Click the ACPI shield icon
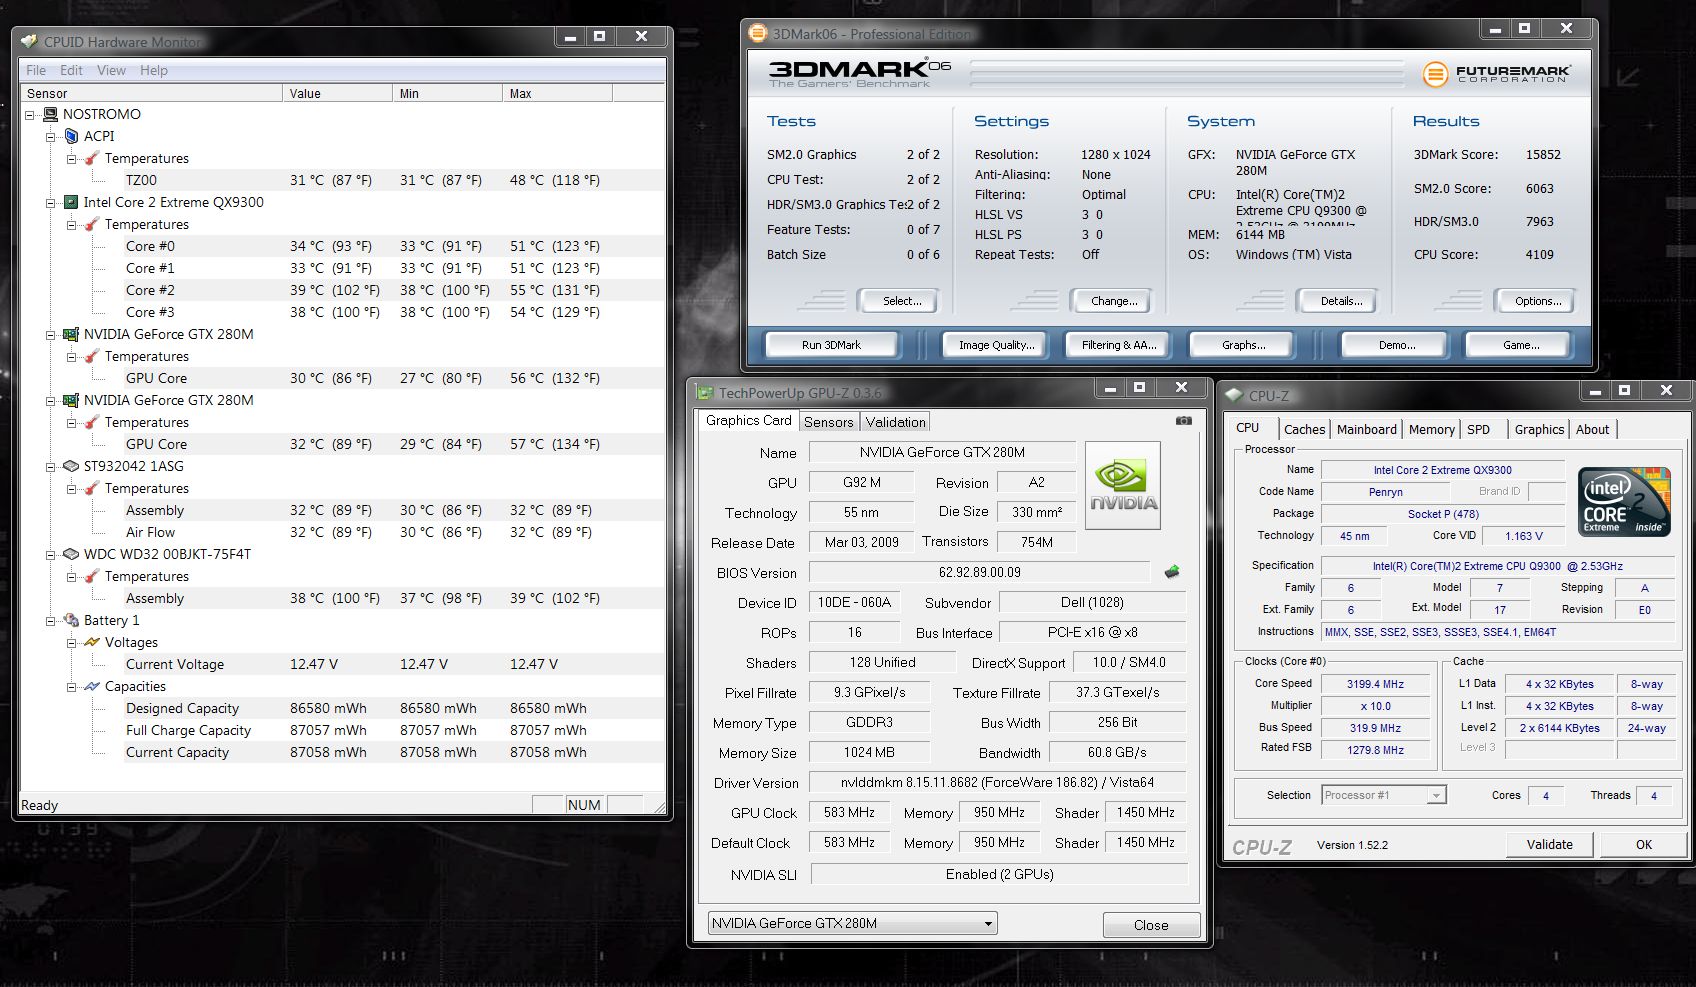 pyautogui.click(x=71, y=136)
